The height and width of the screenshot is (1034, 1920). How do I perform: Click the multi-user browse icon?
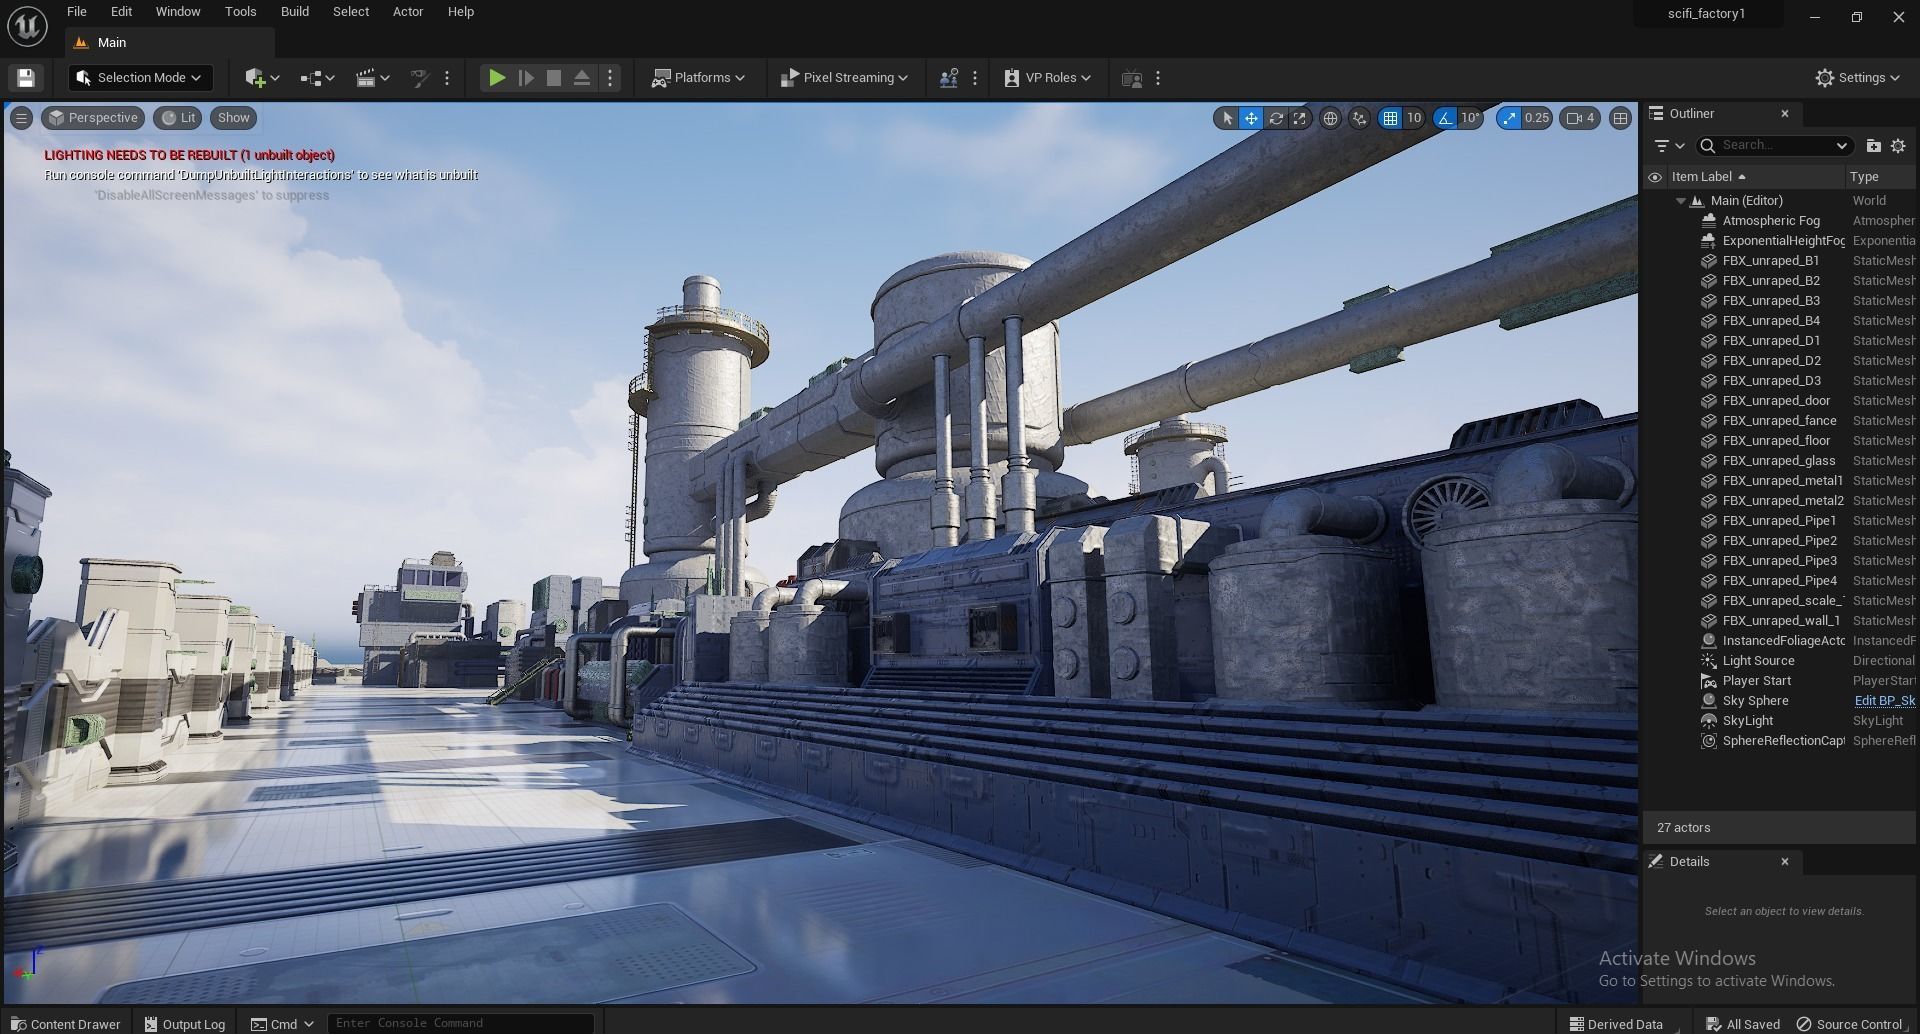949,78
